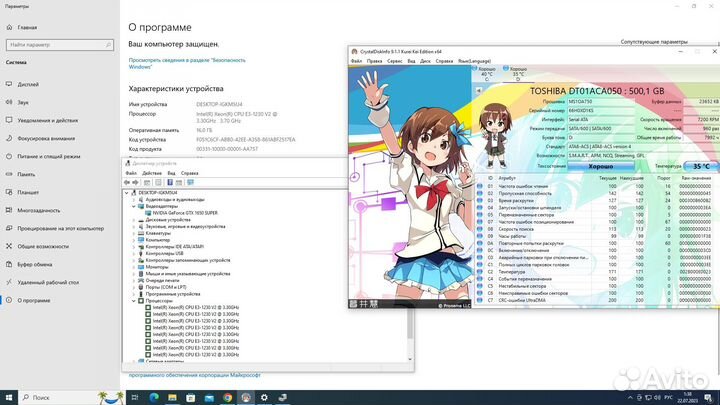This screenshot has width=720, height=405.
Task: Open Диск menu in CrystalDiskInfo
Action: (x=425, y=61)
